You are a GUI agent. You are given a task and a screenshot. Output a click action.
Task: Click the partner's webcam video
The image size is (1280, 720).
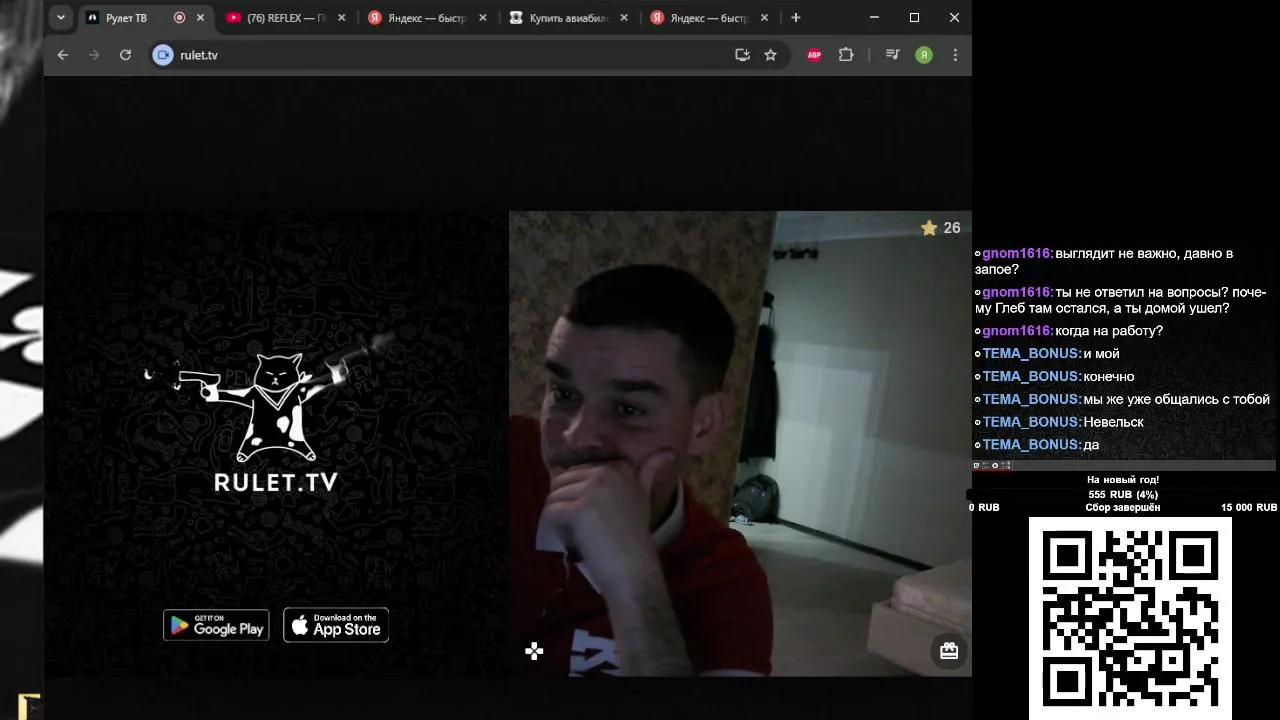pyautogui.click(x=740, y=443)
